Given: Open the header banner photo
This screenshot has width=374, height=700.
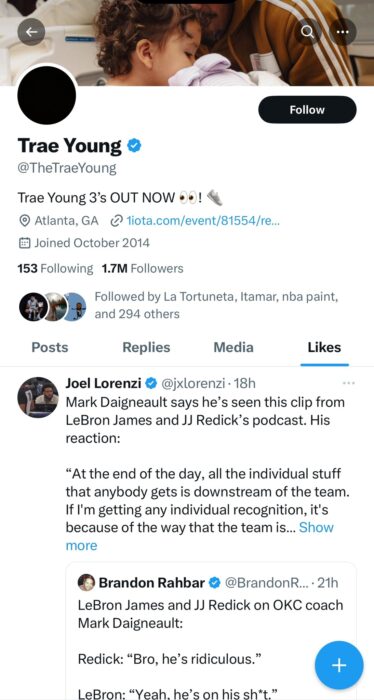Looking at the screenshot, I should tap(187, 42).
